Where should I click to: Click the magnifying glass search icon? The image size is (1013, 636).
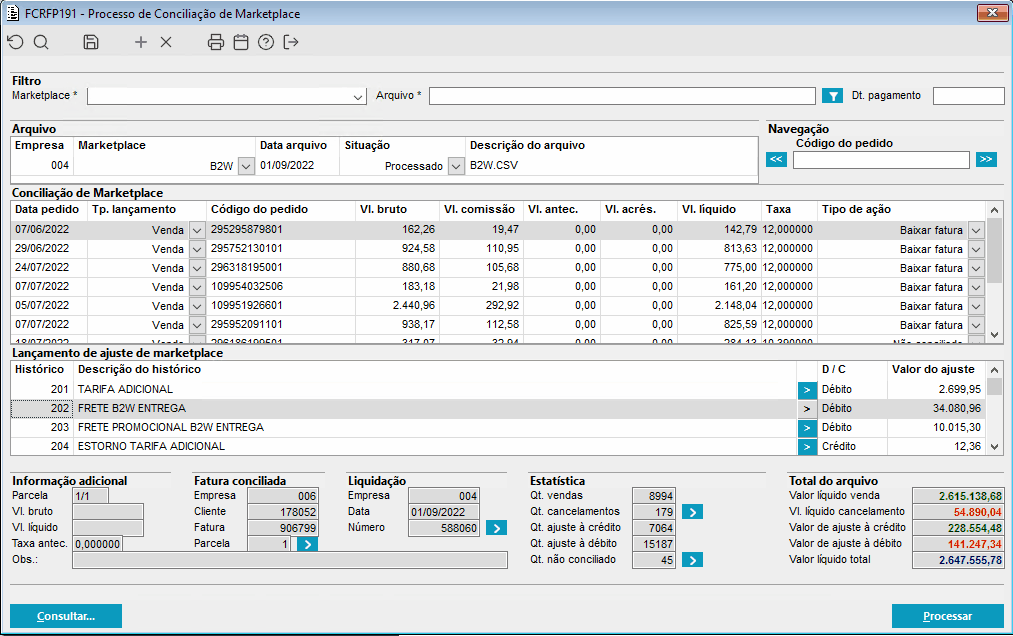[x=41, y=42]
